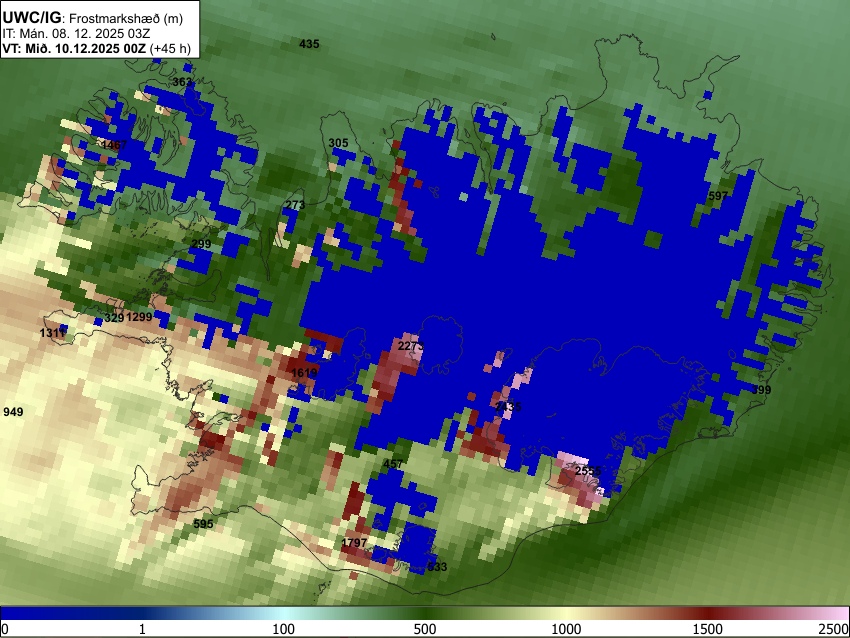The image size is (850, 638).
Task: Click the map value '595'
Action: point(203,524)
